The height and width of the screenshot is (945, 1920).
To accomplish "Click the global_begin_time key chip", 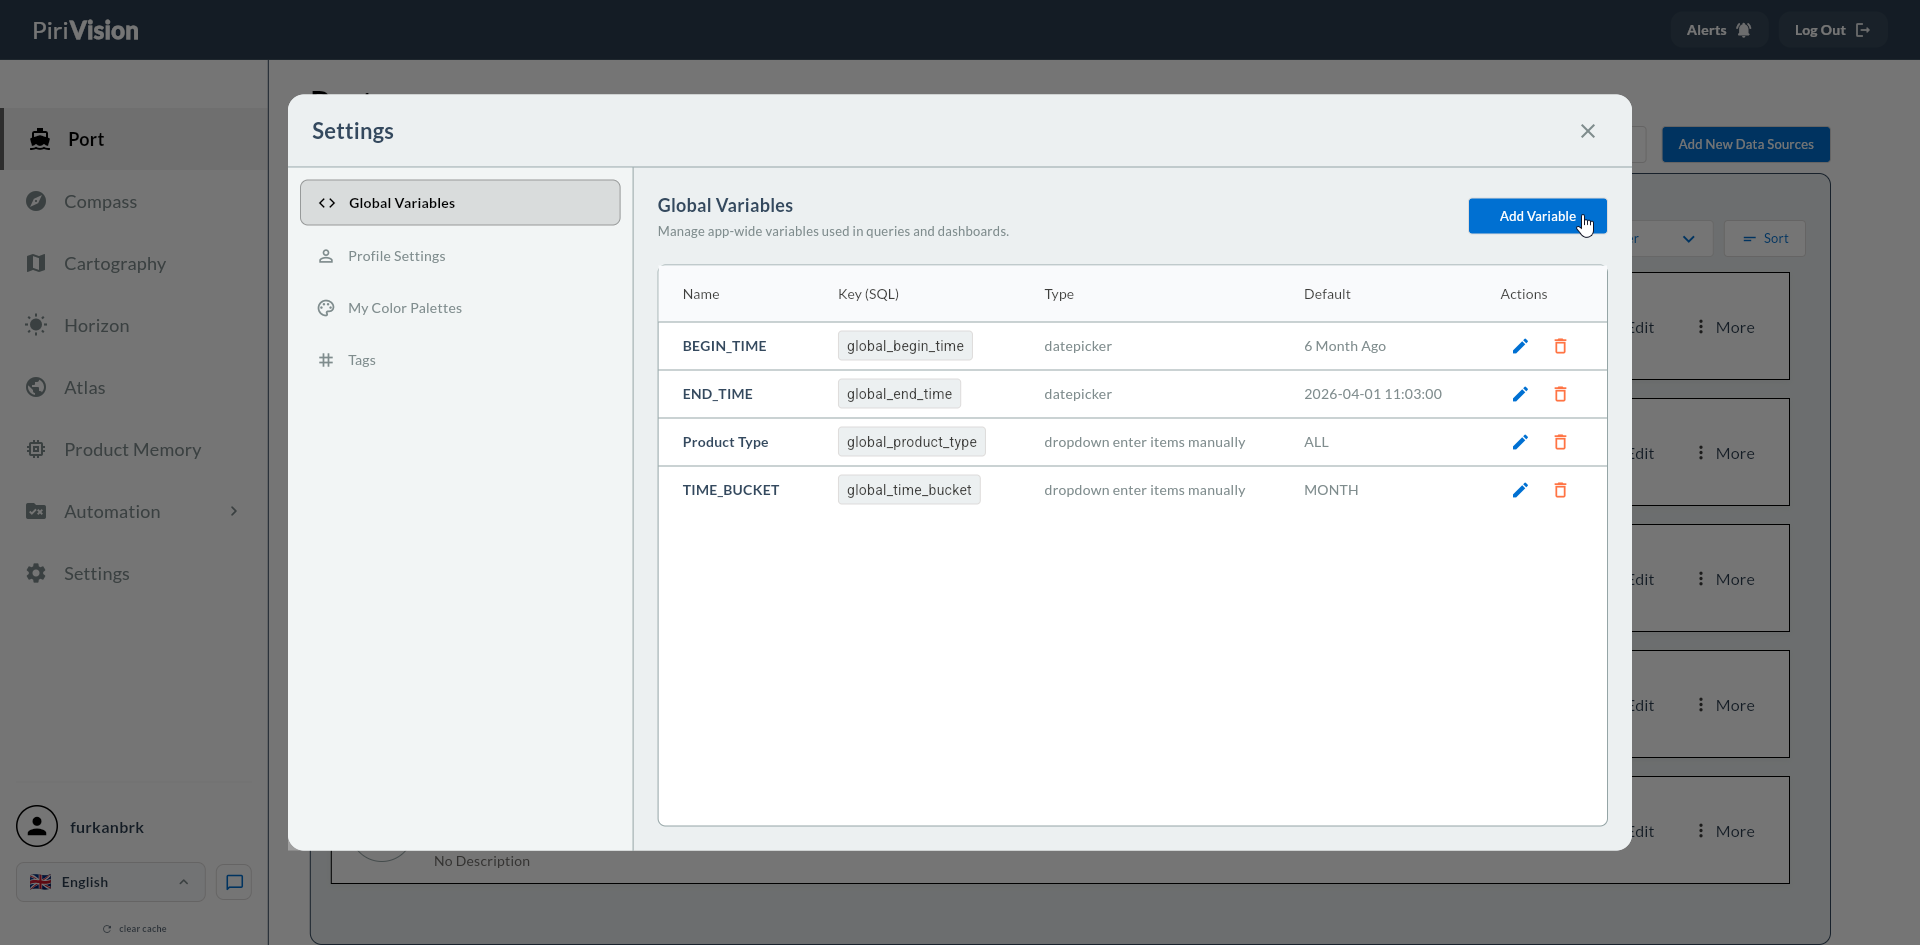I will click(x=905, y=346).
